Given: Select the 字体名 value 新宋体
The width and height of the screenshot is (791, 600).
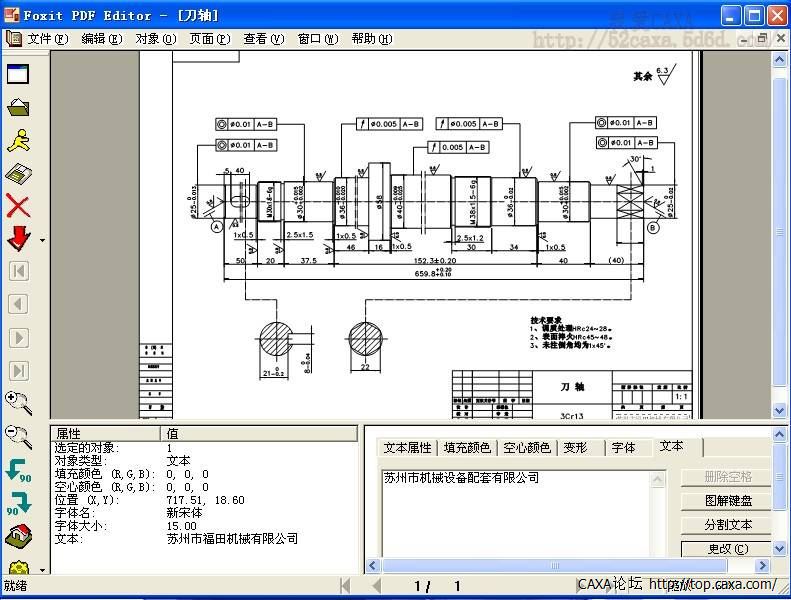Looking at the screenshot, I should 185,513.
